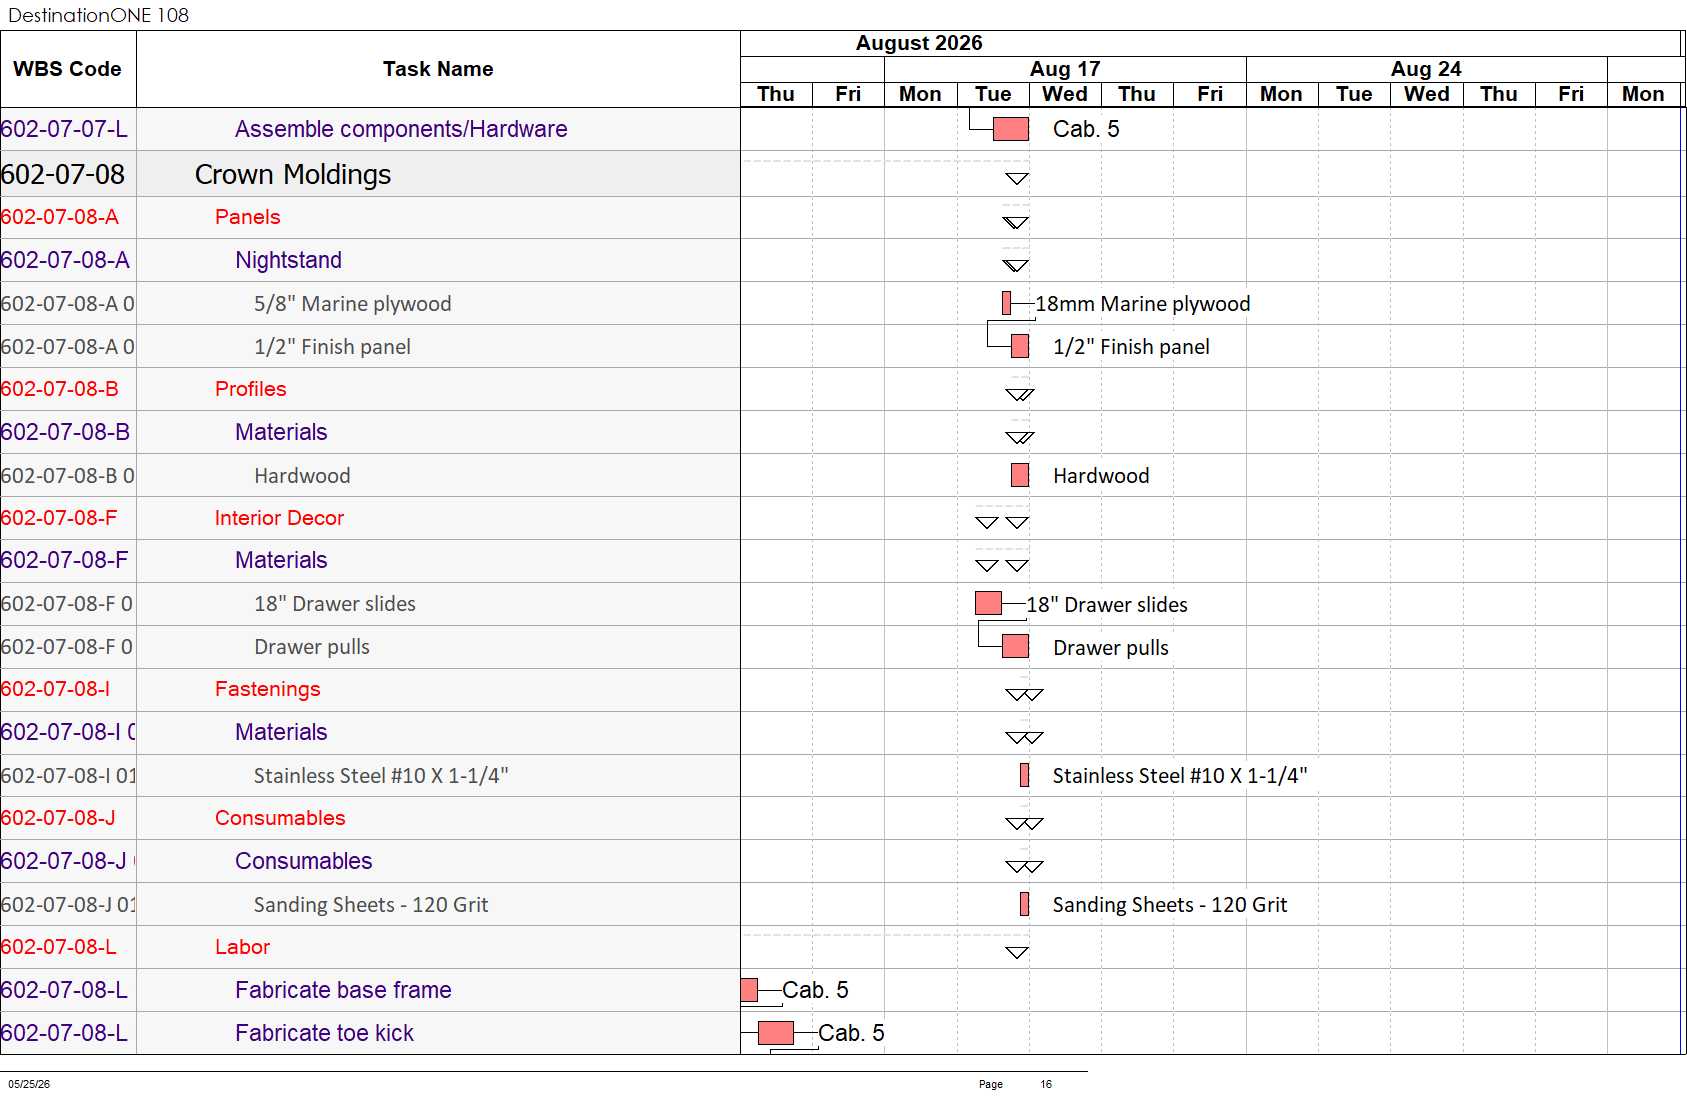The image size is (1687, 1097).
Task: Click the Sanding Sheets - 120 Grit bar
Action: click(x=1024, y=904)
